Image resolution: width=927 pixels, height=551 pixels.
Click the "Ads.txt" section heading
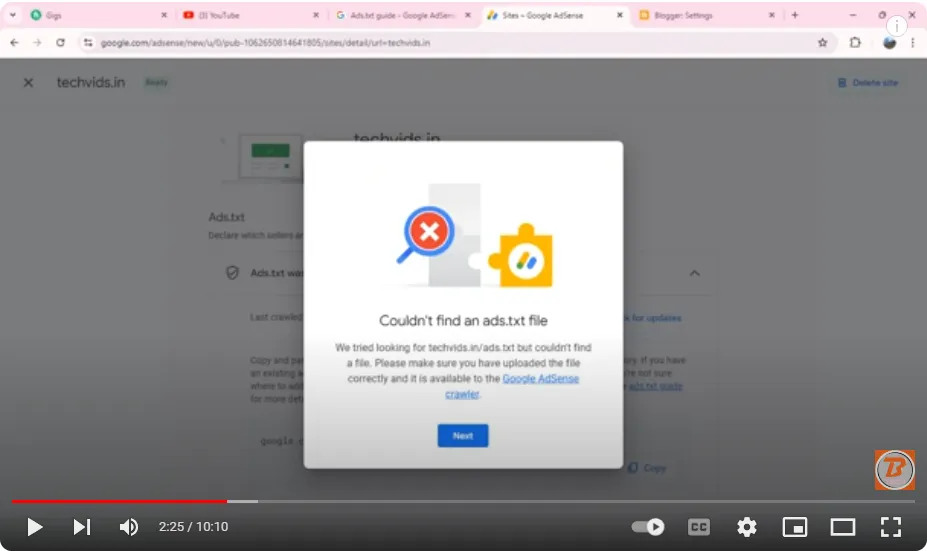[x=226, y=217]
